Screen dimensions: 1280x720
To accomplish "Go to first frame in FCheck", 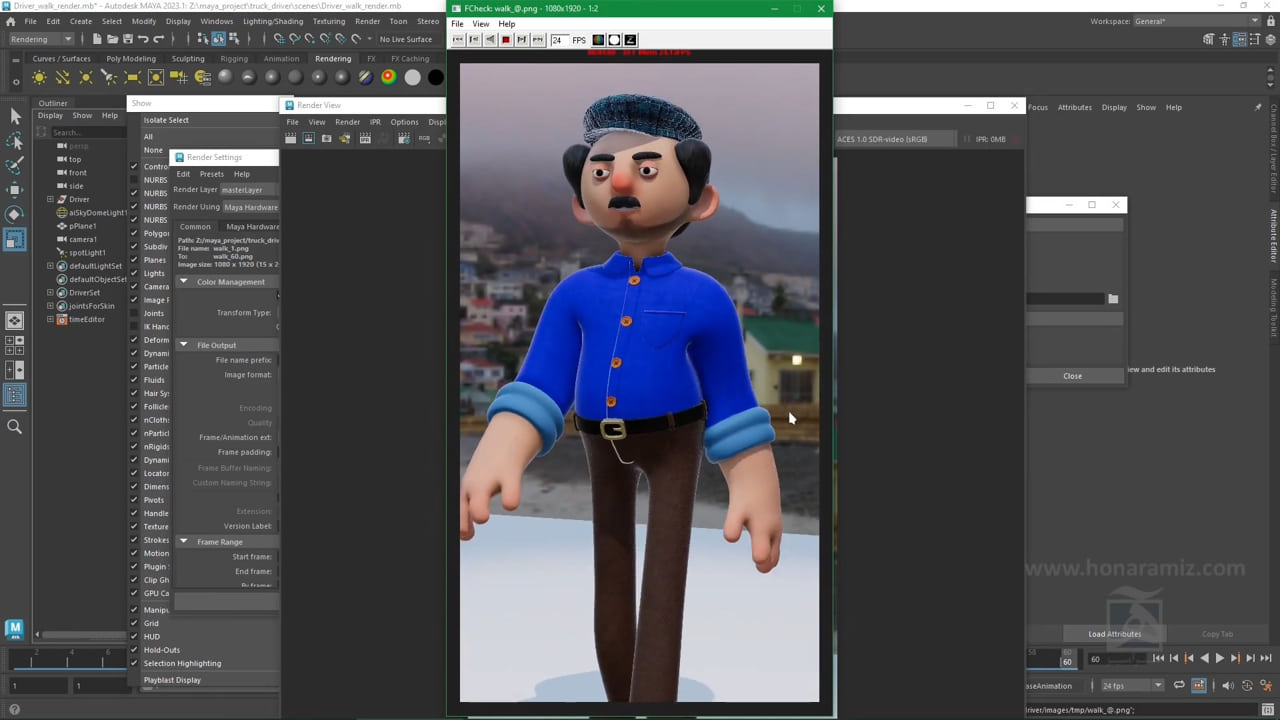I will 458,40.
